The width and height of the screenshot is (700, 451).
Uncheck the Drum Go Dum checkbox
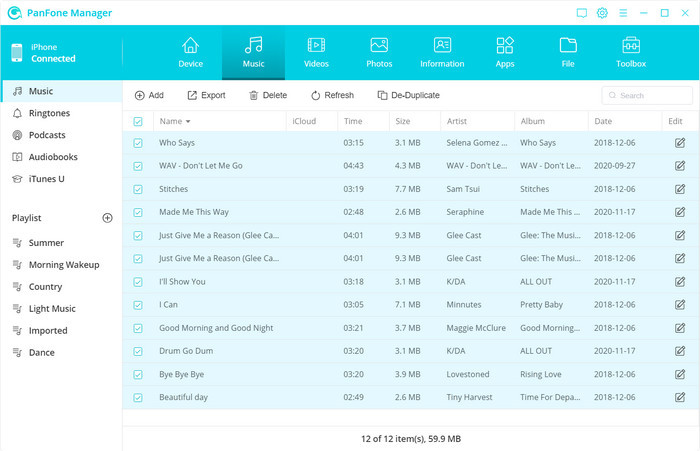[138, 351]
